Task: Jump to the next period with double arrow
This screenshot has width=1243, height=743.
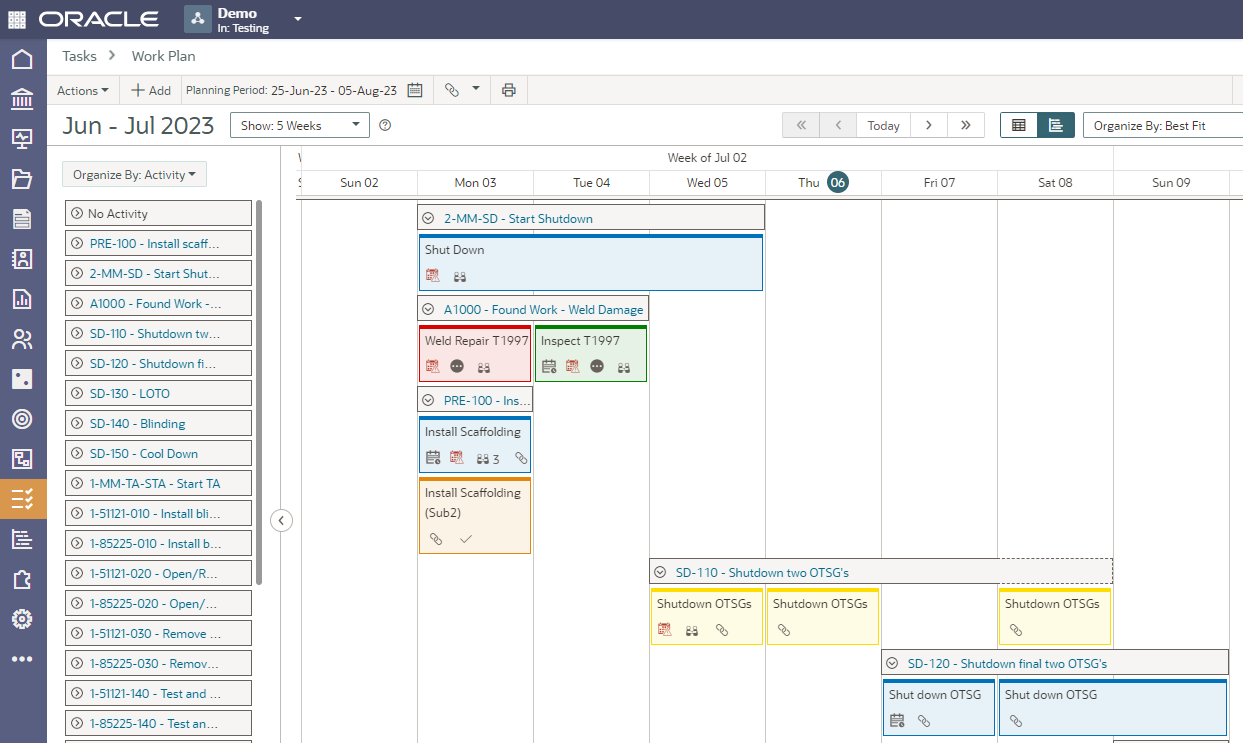Action: coord(965,125)
